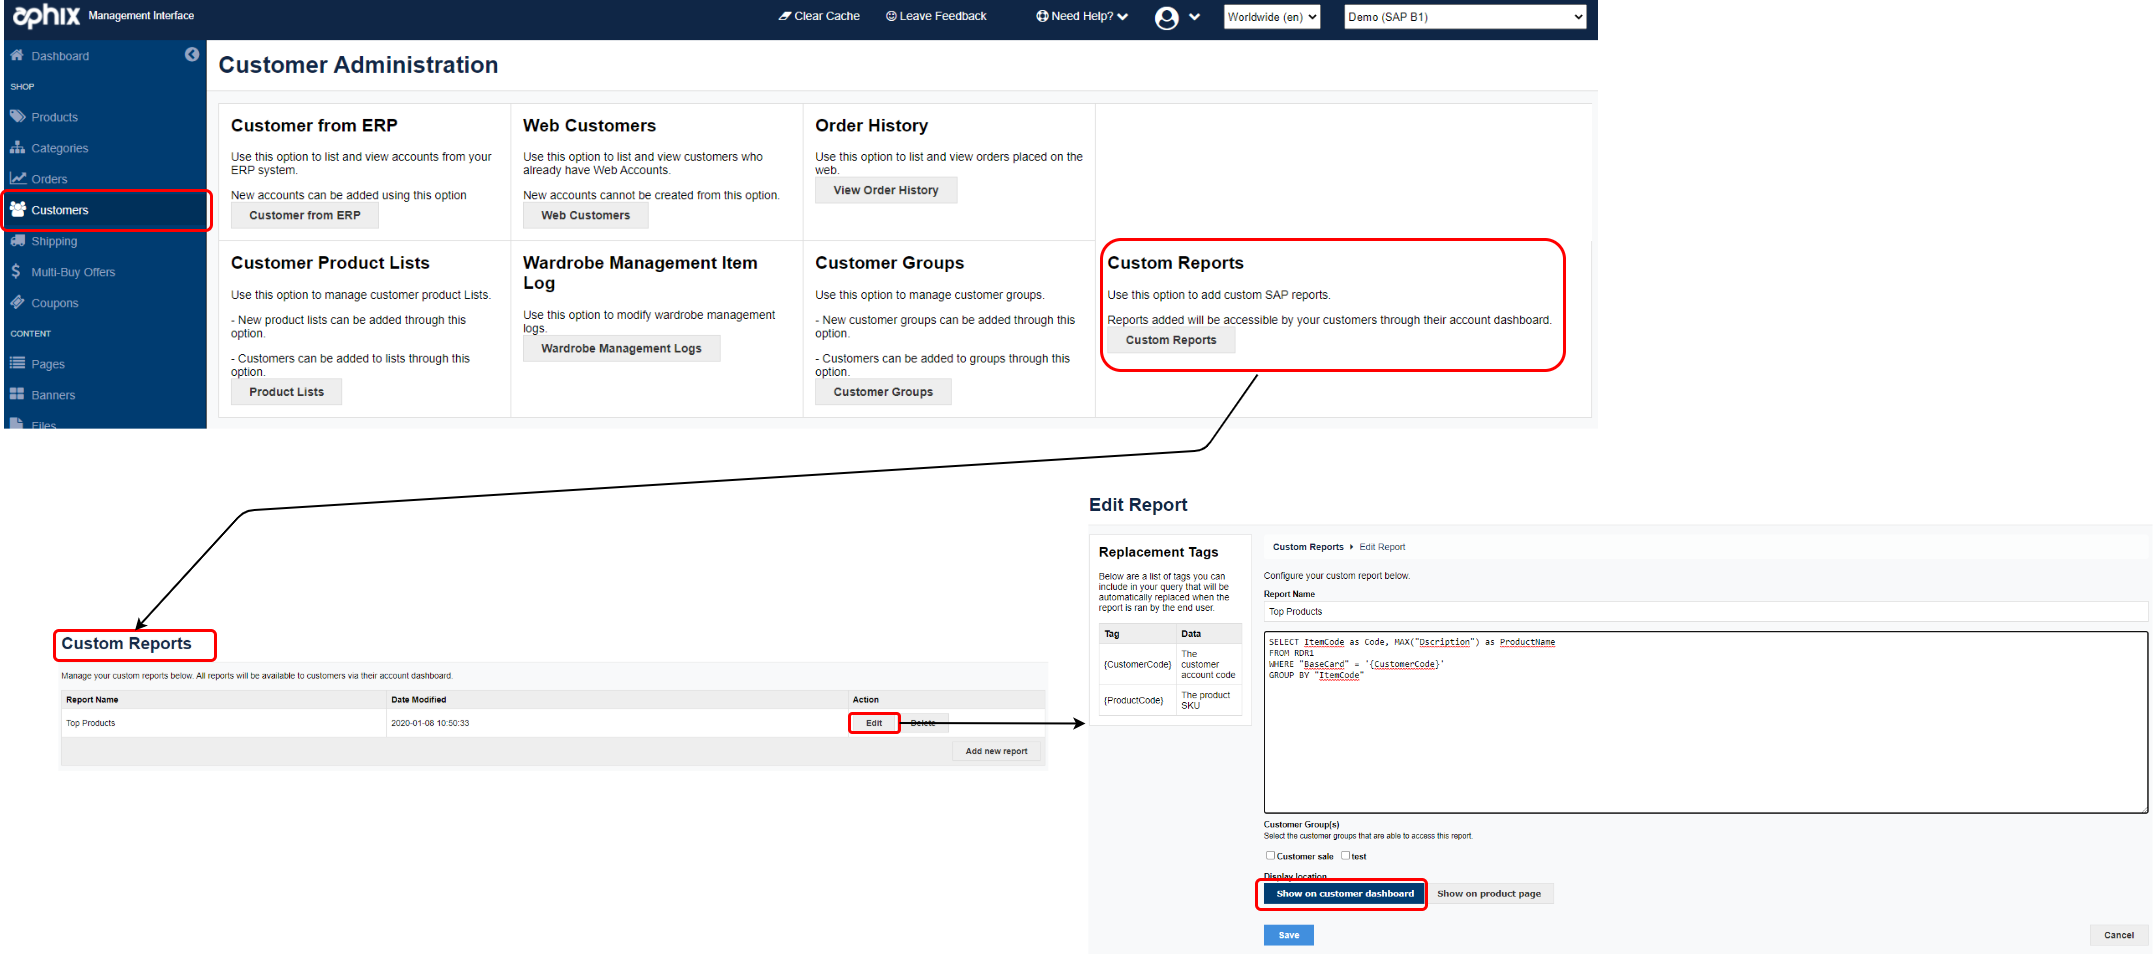This screenshot has width=2154, height=955.
Task: Expand the user account menu
Action: click(1177, 17)
